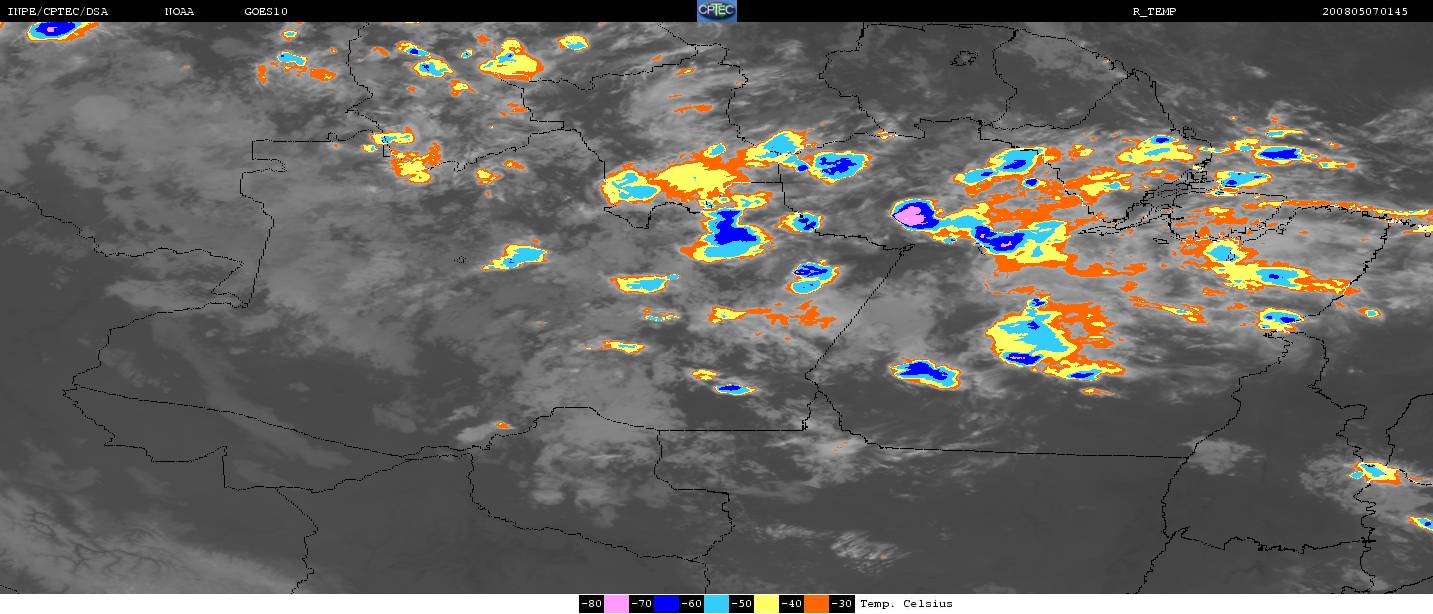Click the INPE/CPTEC/DSA header text
This screenshot has width=1433, height=614.
tap(58, 12)
